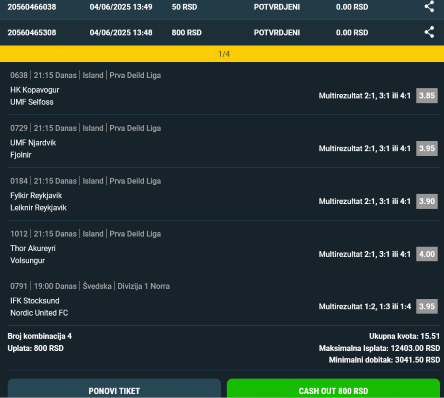Click Multirezultat 1:2, 1:3 ili 1:4 label
This screenshot has width=444, height=398.
[365, 306]
